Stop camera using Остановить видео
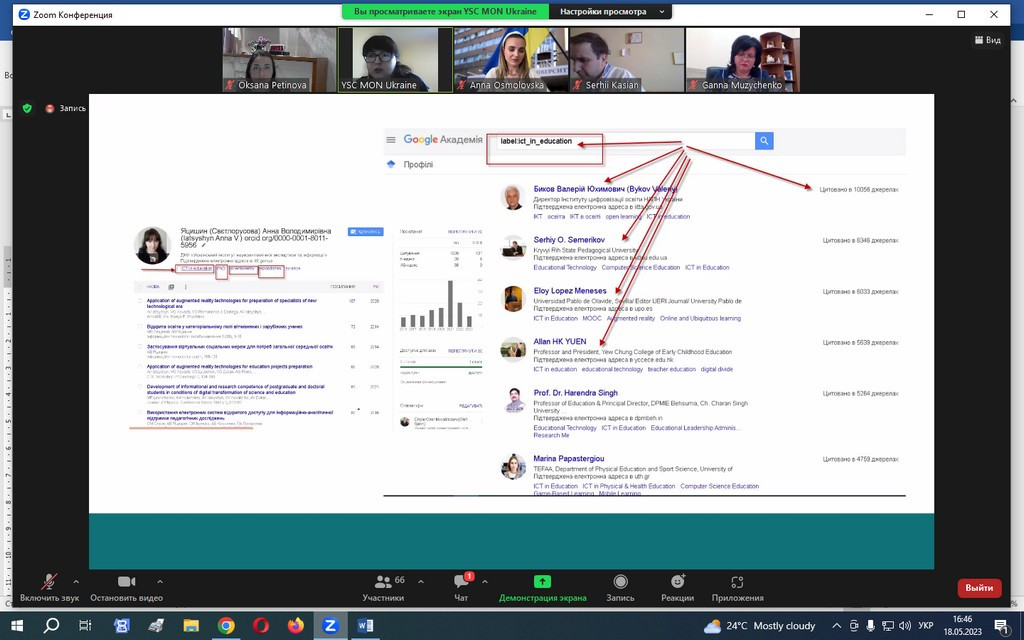1024x640 pixels. pyautogui.click(x=126, y=586)
